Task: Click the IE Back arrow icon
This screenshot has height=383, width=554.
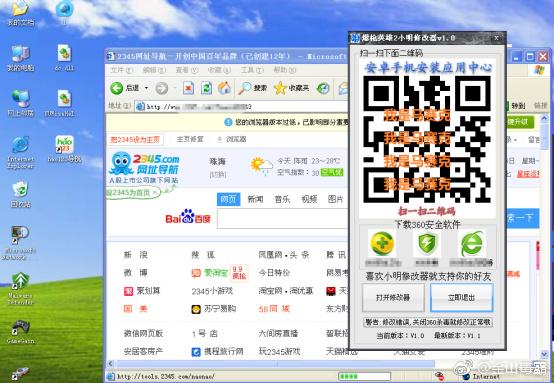Action: coord(116,88)
